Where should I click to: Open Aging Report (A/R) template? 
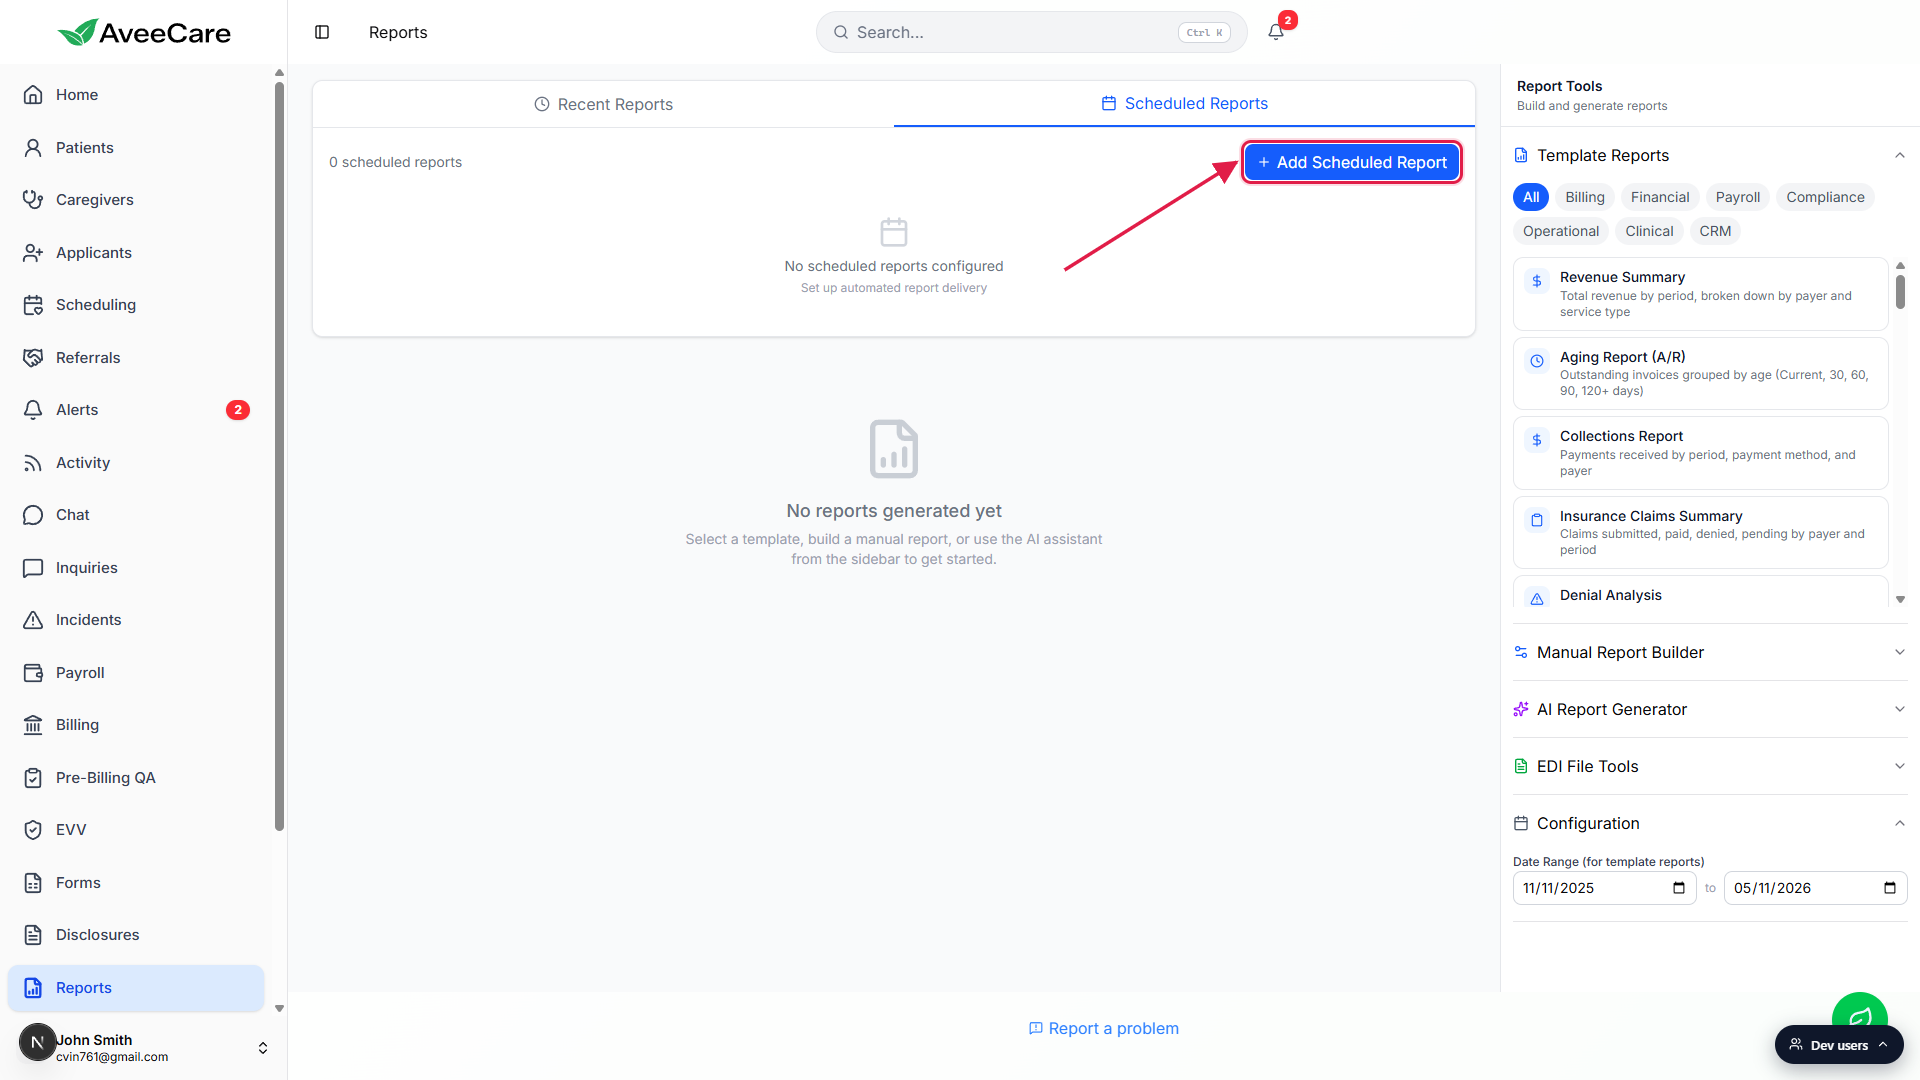pos(1700,373)
